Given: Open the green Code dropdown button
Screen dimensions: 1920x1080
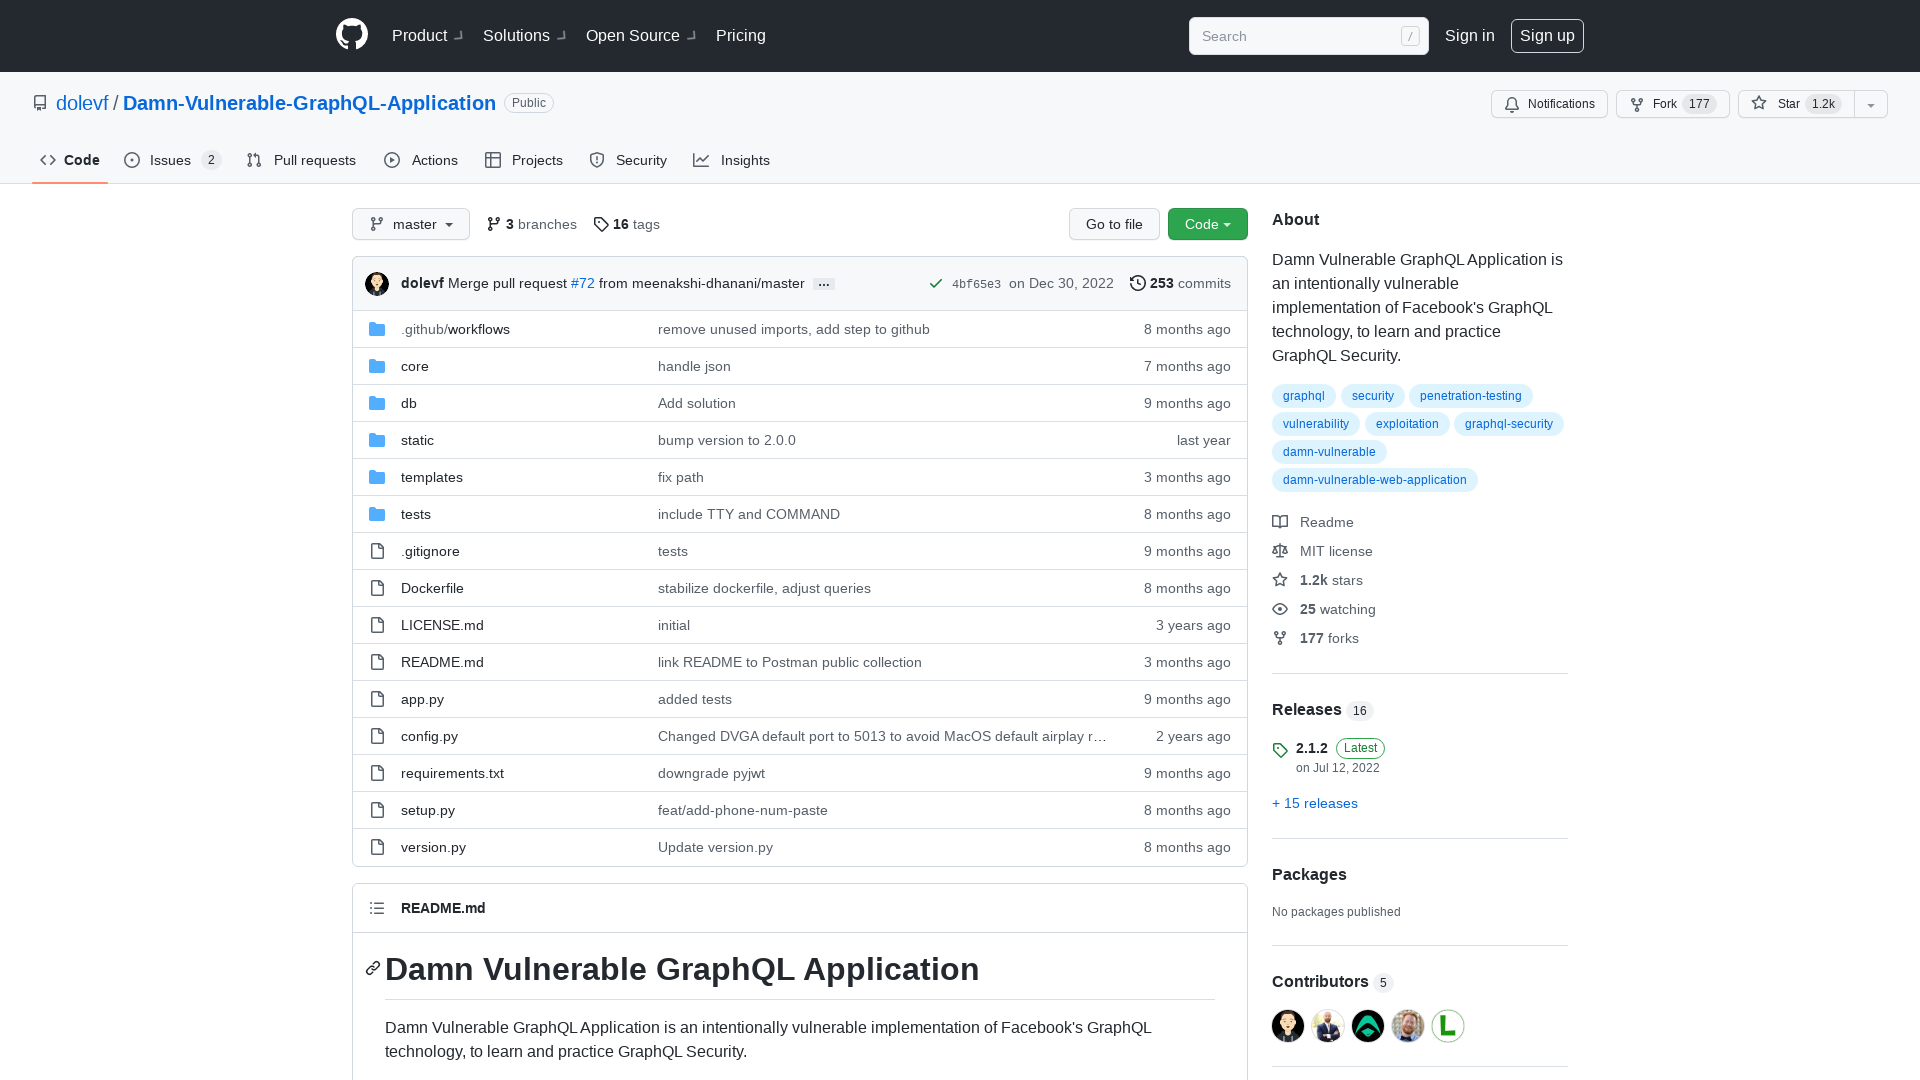Looking at the screenshot, I should click(x=1208, y=224).
